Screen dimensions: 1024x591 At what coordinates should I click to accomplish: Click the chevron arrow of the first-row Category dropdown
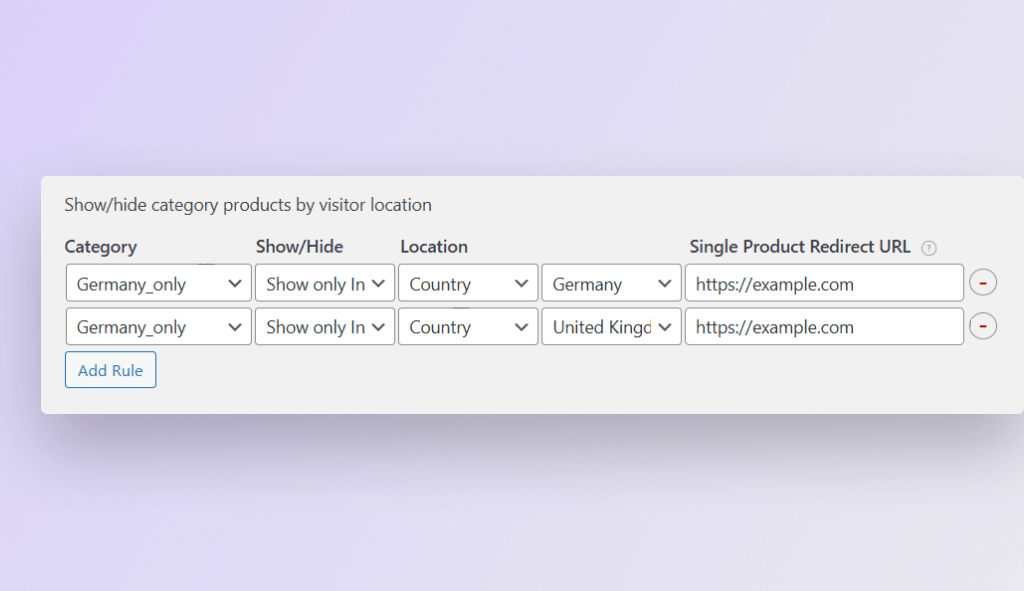point(235,284)
